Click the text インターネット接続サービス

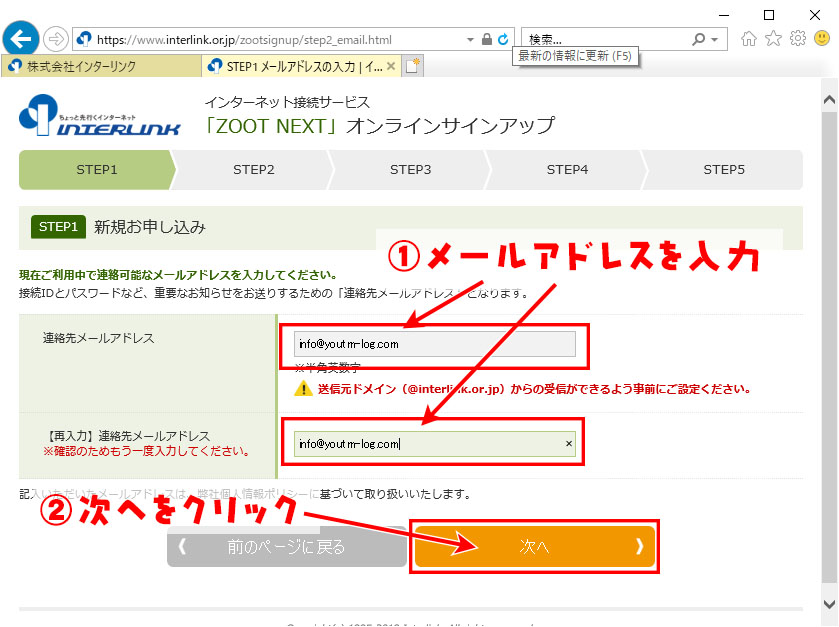287,102
